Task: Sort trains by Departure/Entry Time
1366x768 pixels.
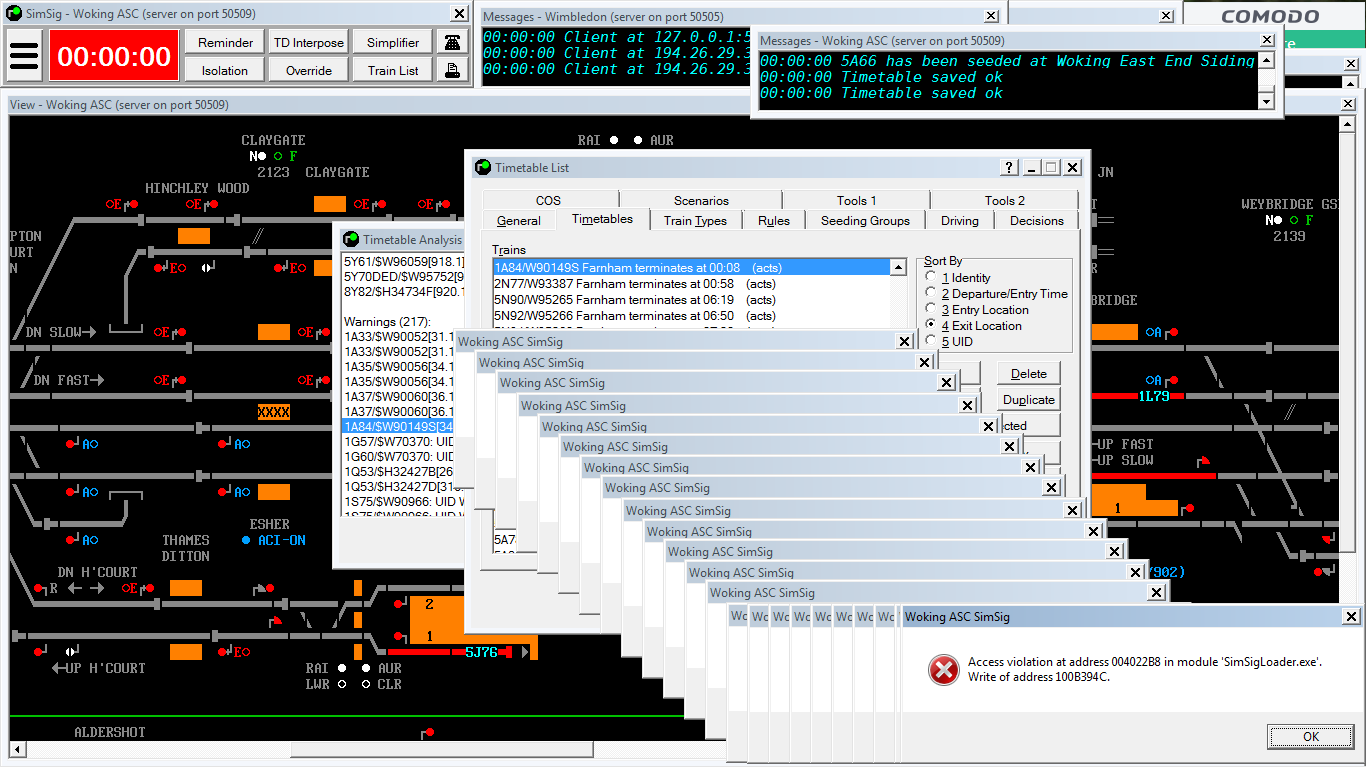Action: pos(932,294)
